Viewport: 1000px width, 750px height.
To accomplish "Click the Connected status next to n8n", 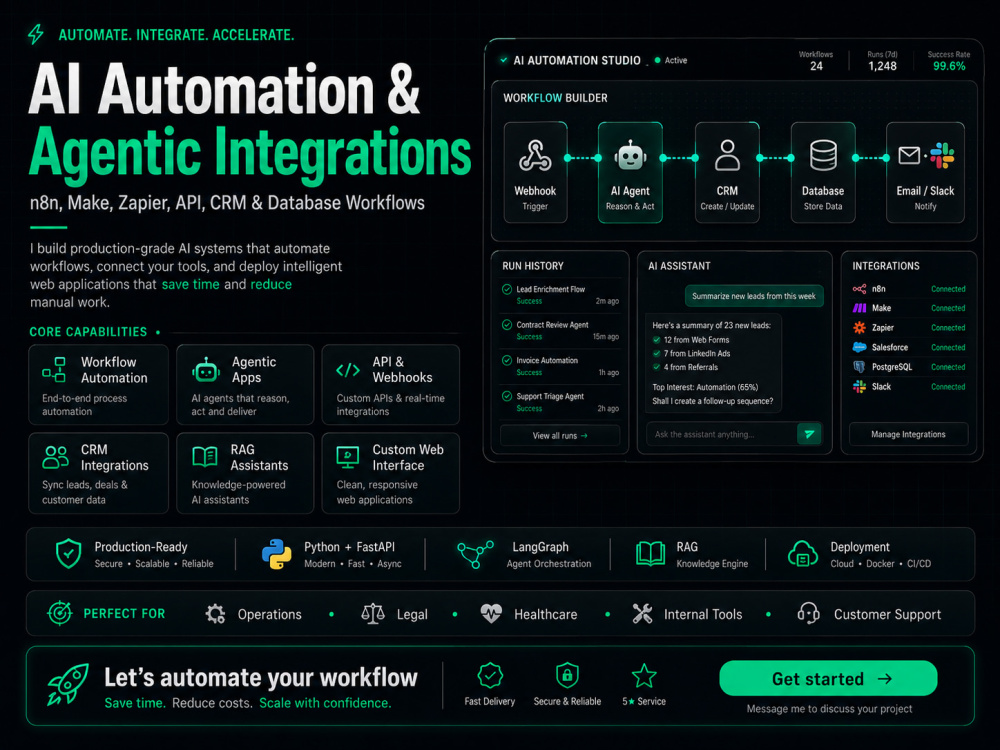I will tap(948, 289).
